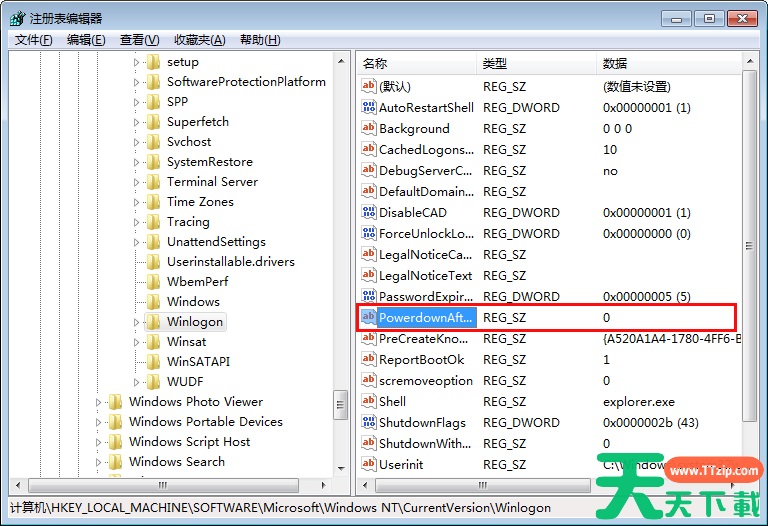Click the string icon for PowerdownAft value
The width and height of the screenshot is (768, 526).
[x=368, y=317]
